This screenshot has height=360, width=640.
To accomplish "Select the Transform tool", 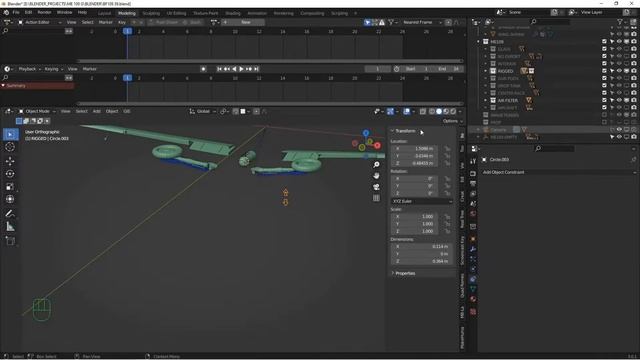I will (x=10, y=199).
